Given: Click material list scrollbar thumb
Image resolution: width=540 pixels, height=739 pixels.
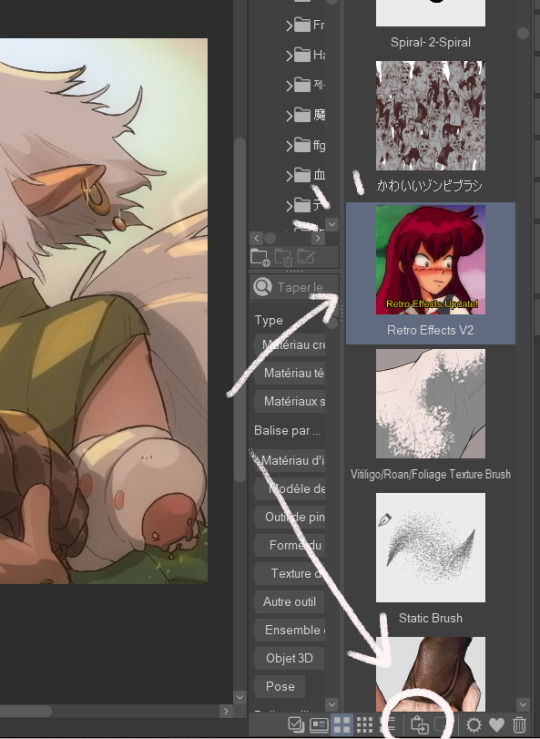Looking at the screenshot, I should 523,33.
